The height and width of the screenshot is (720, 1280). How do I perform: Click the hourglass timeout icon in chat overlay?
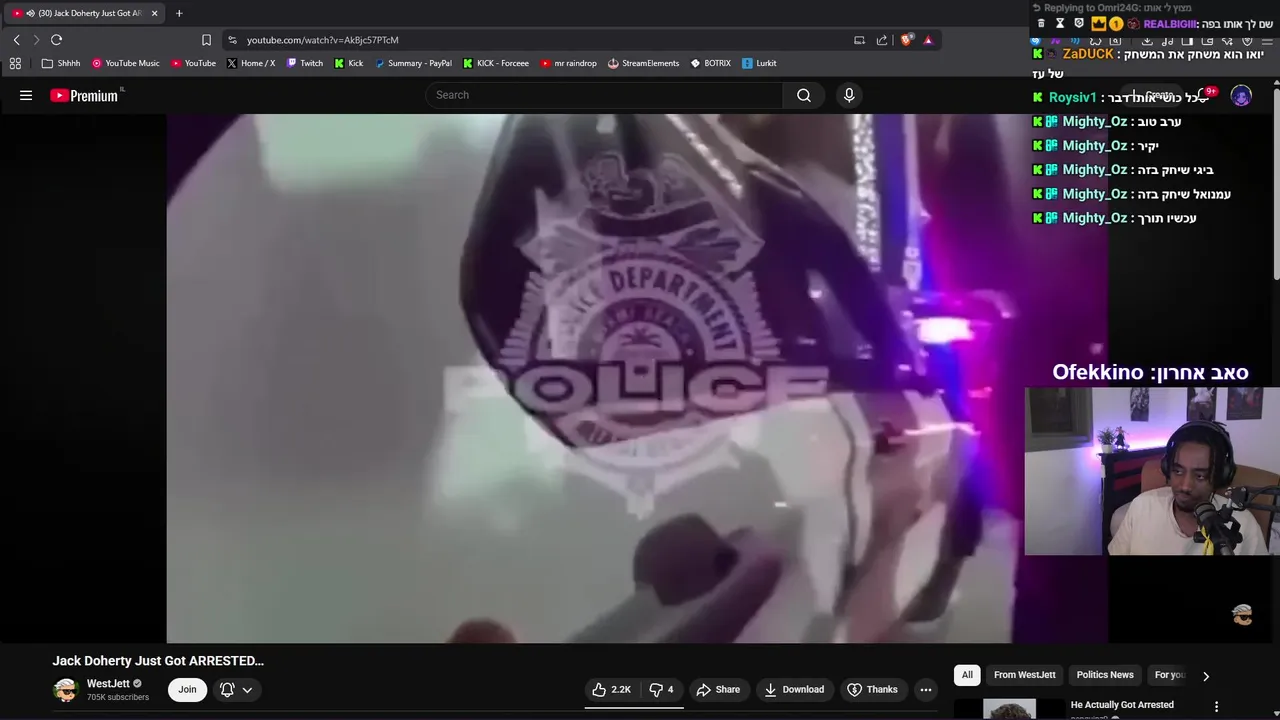(1060, 23)
